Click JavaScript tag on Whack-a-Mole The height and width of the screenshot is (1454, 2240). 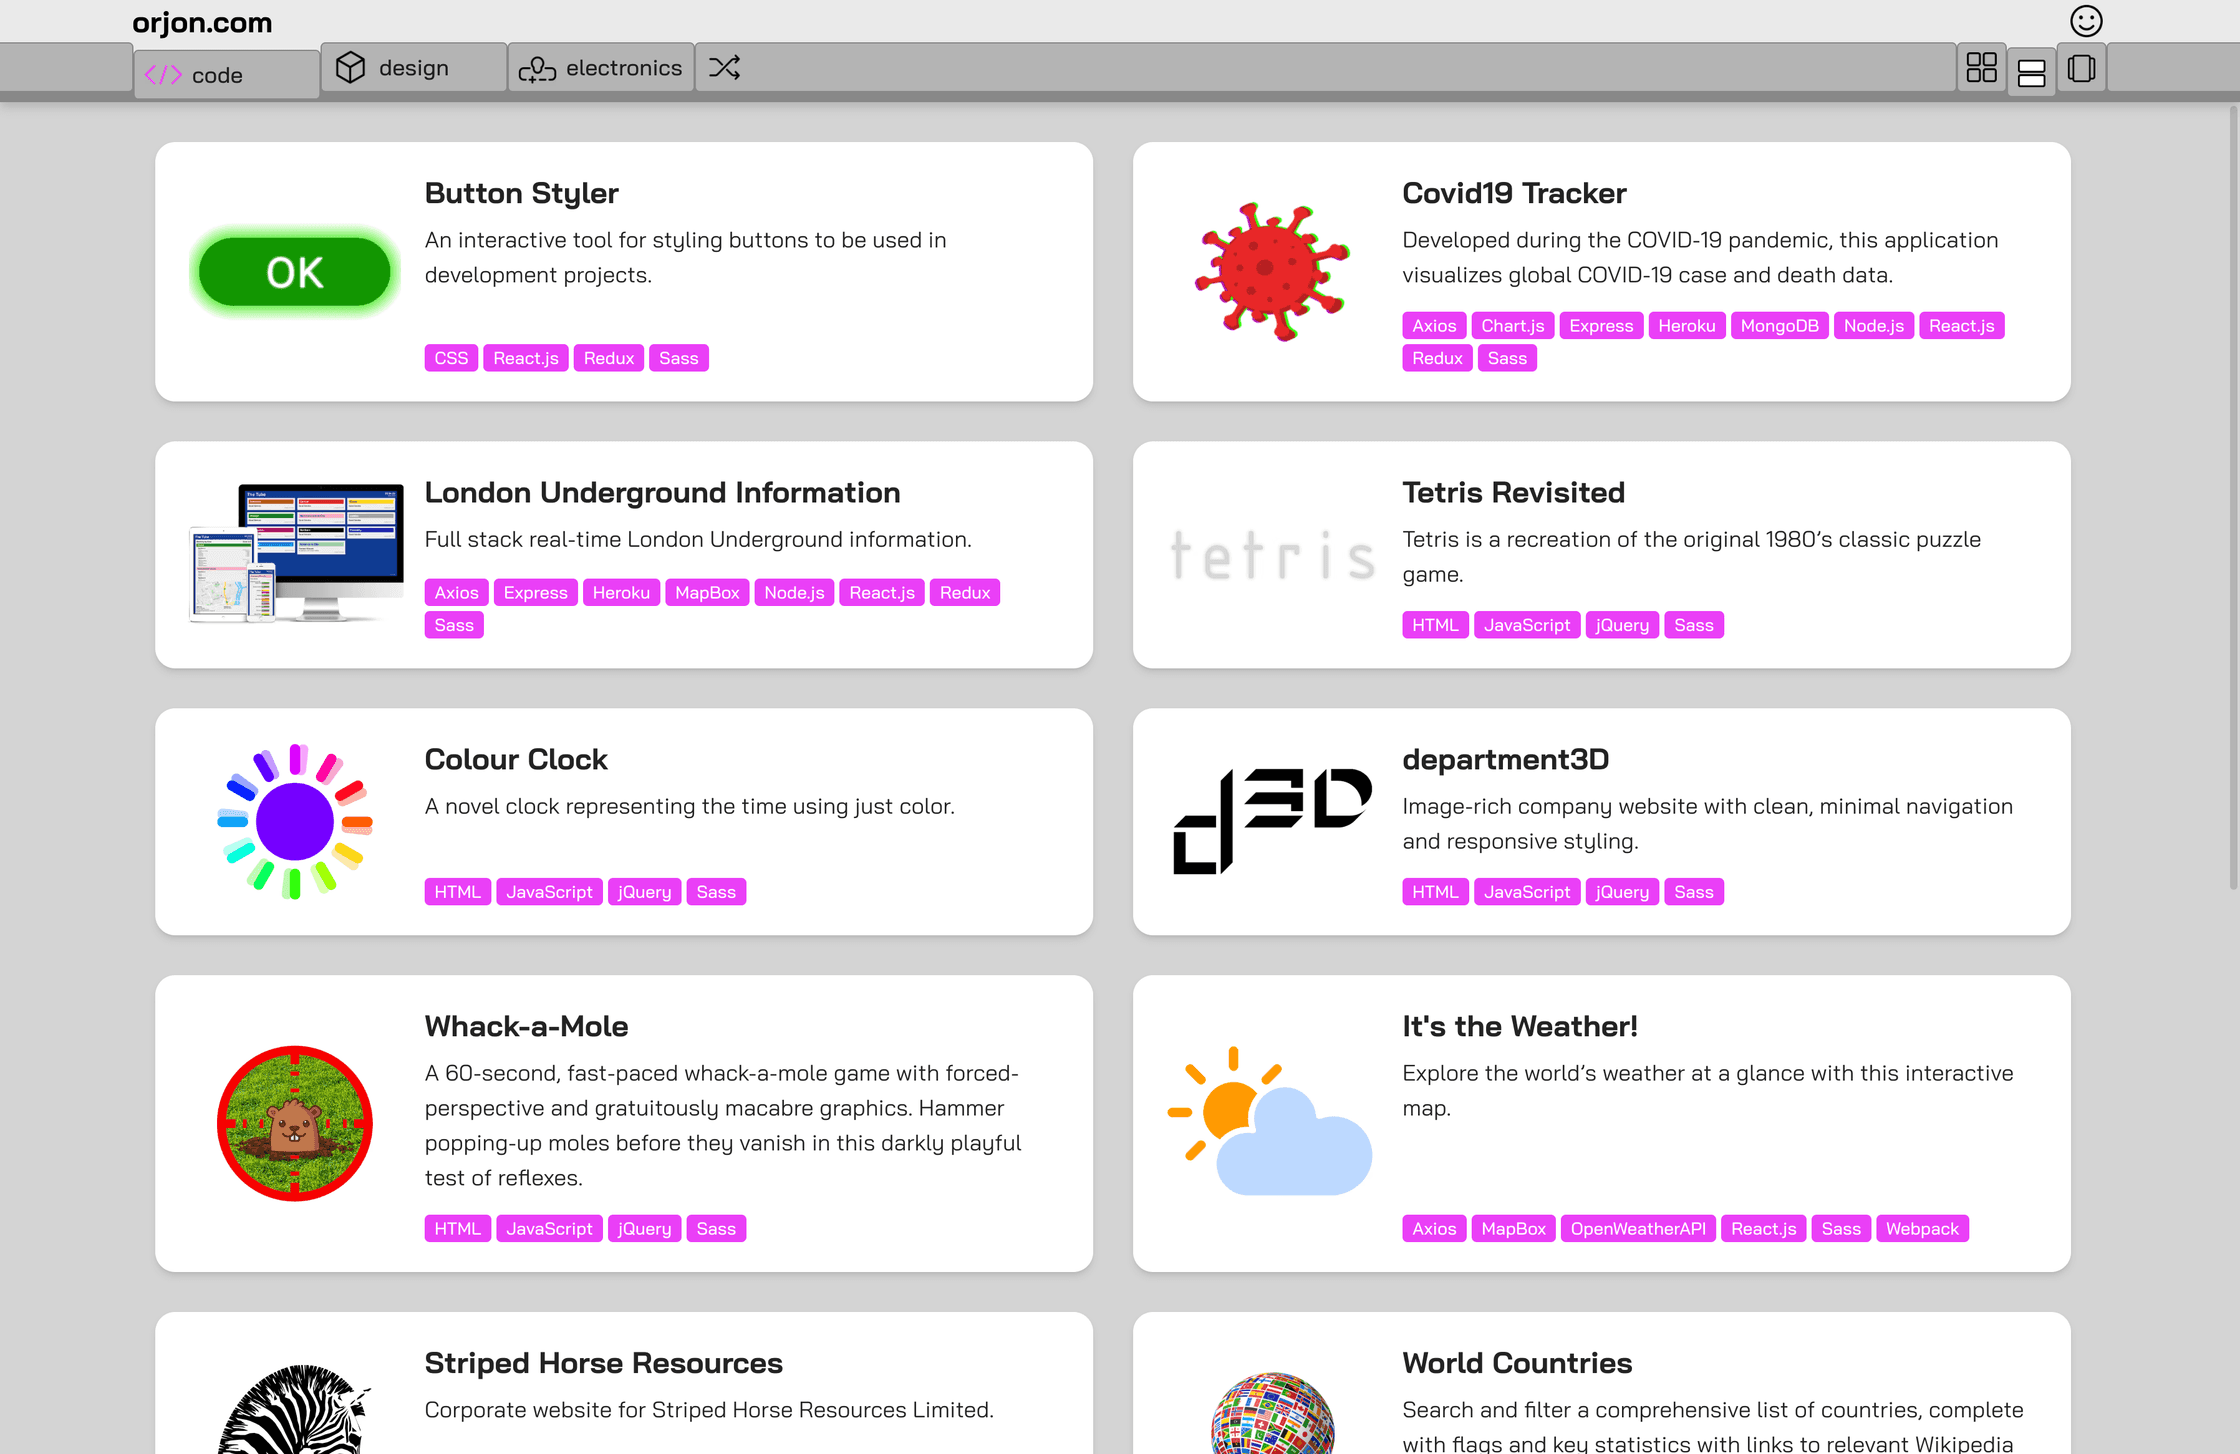[x=549, y=1229]
